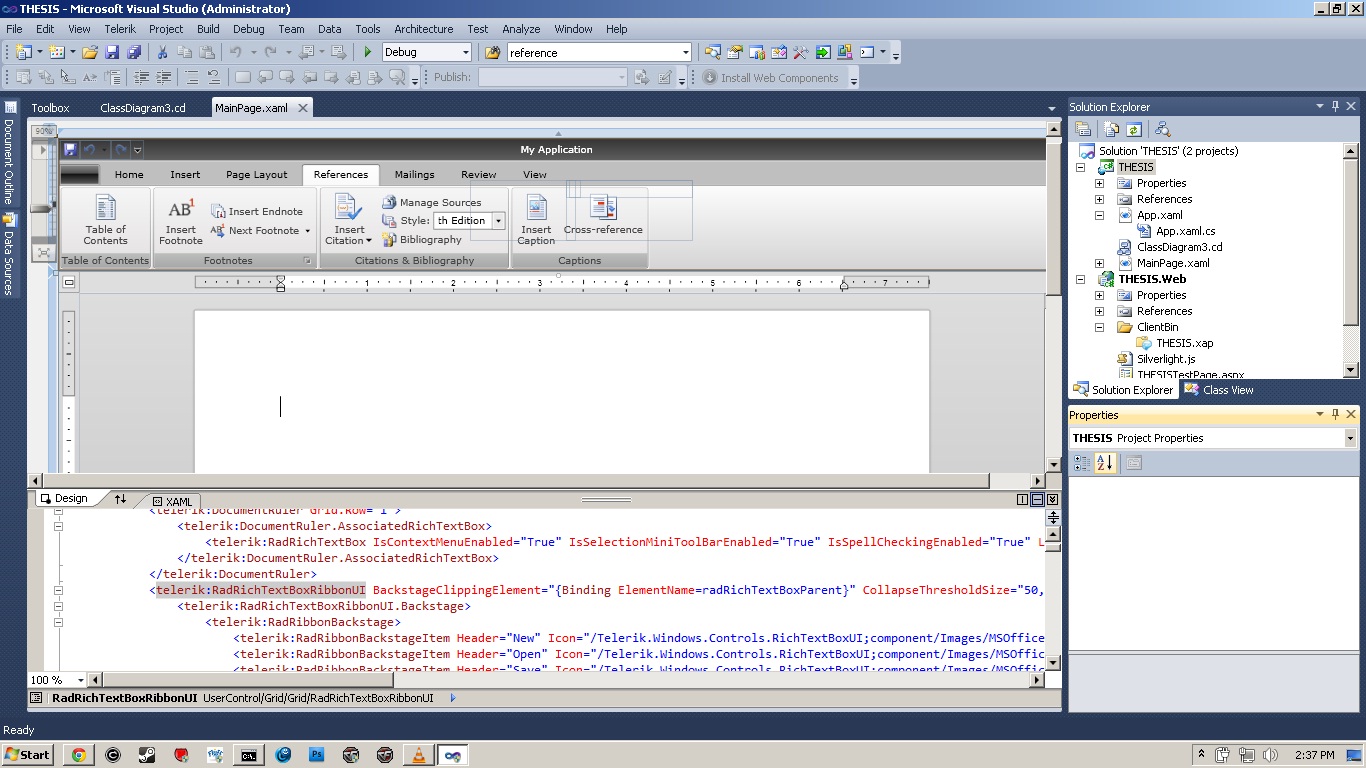The height and width of the screenshot is (768, 1366).
Task: Select Alphabetical sort in the Properties panel
Action: click(x=1104, y=463)
